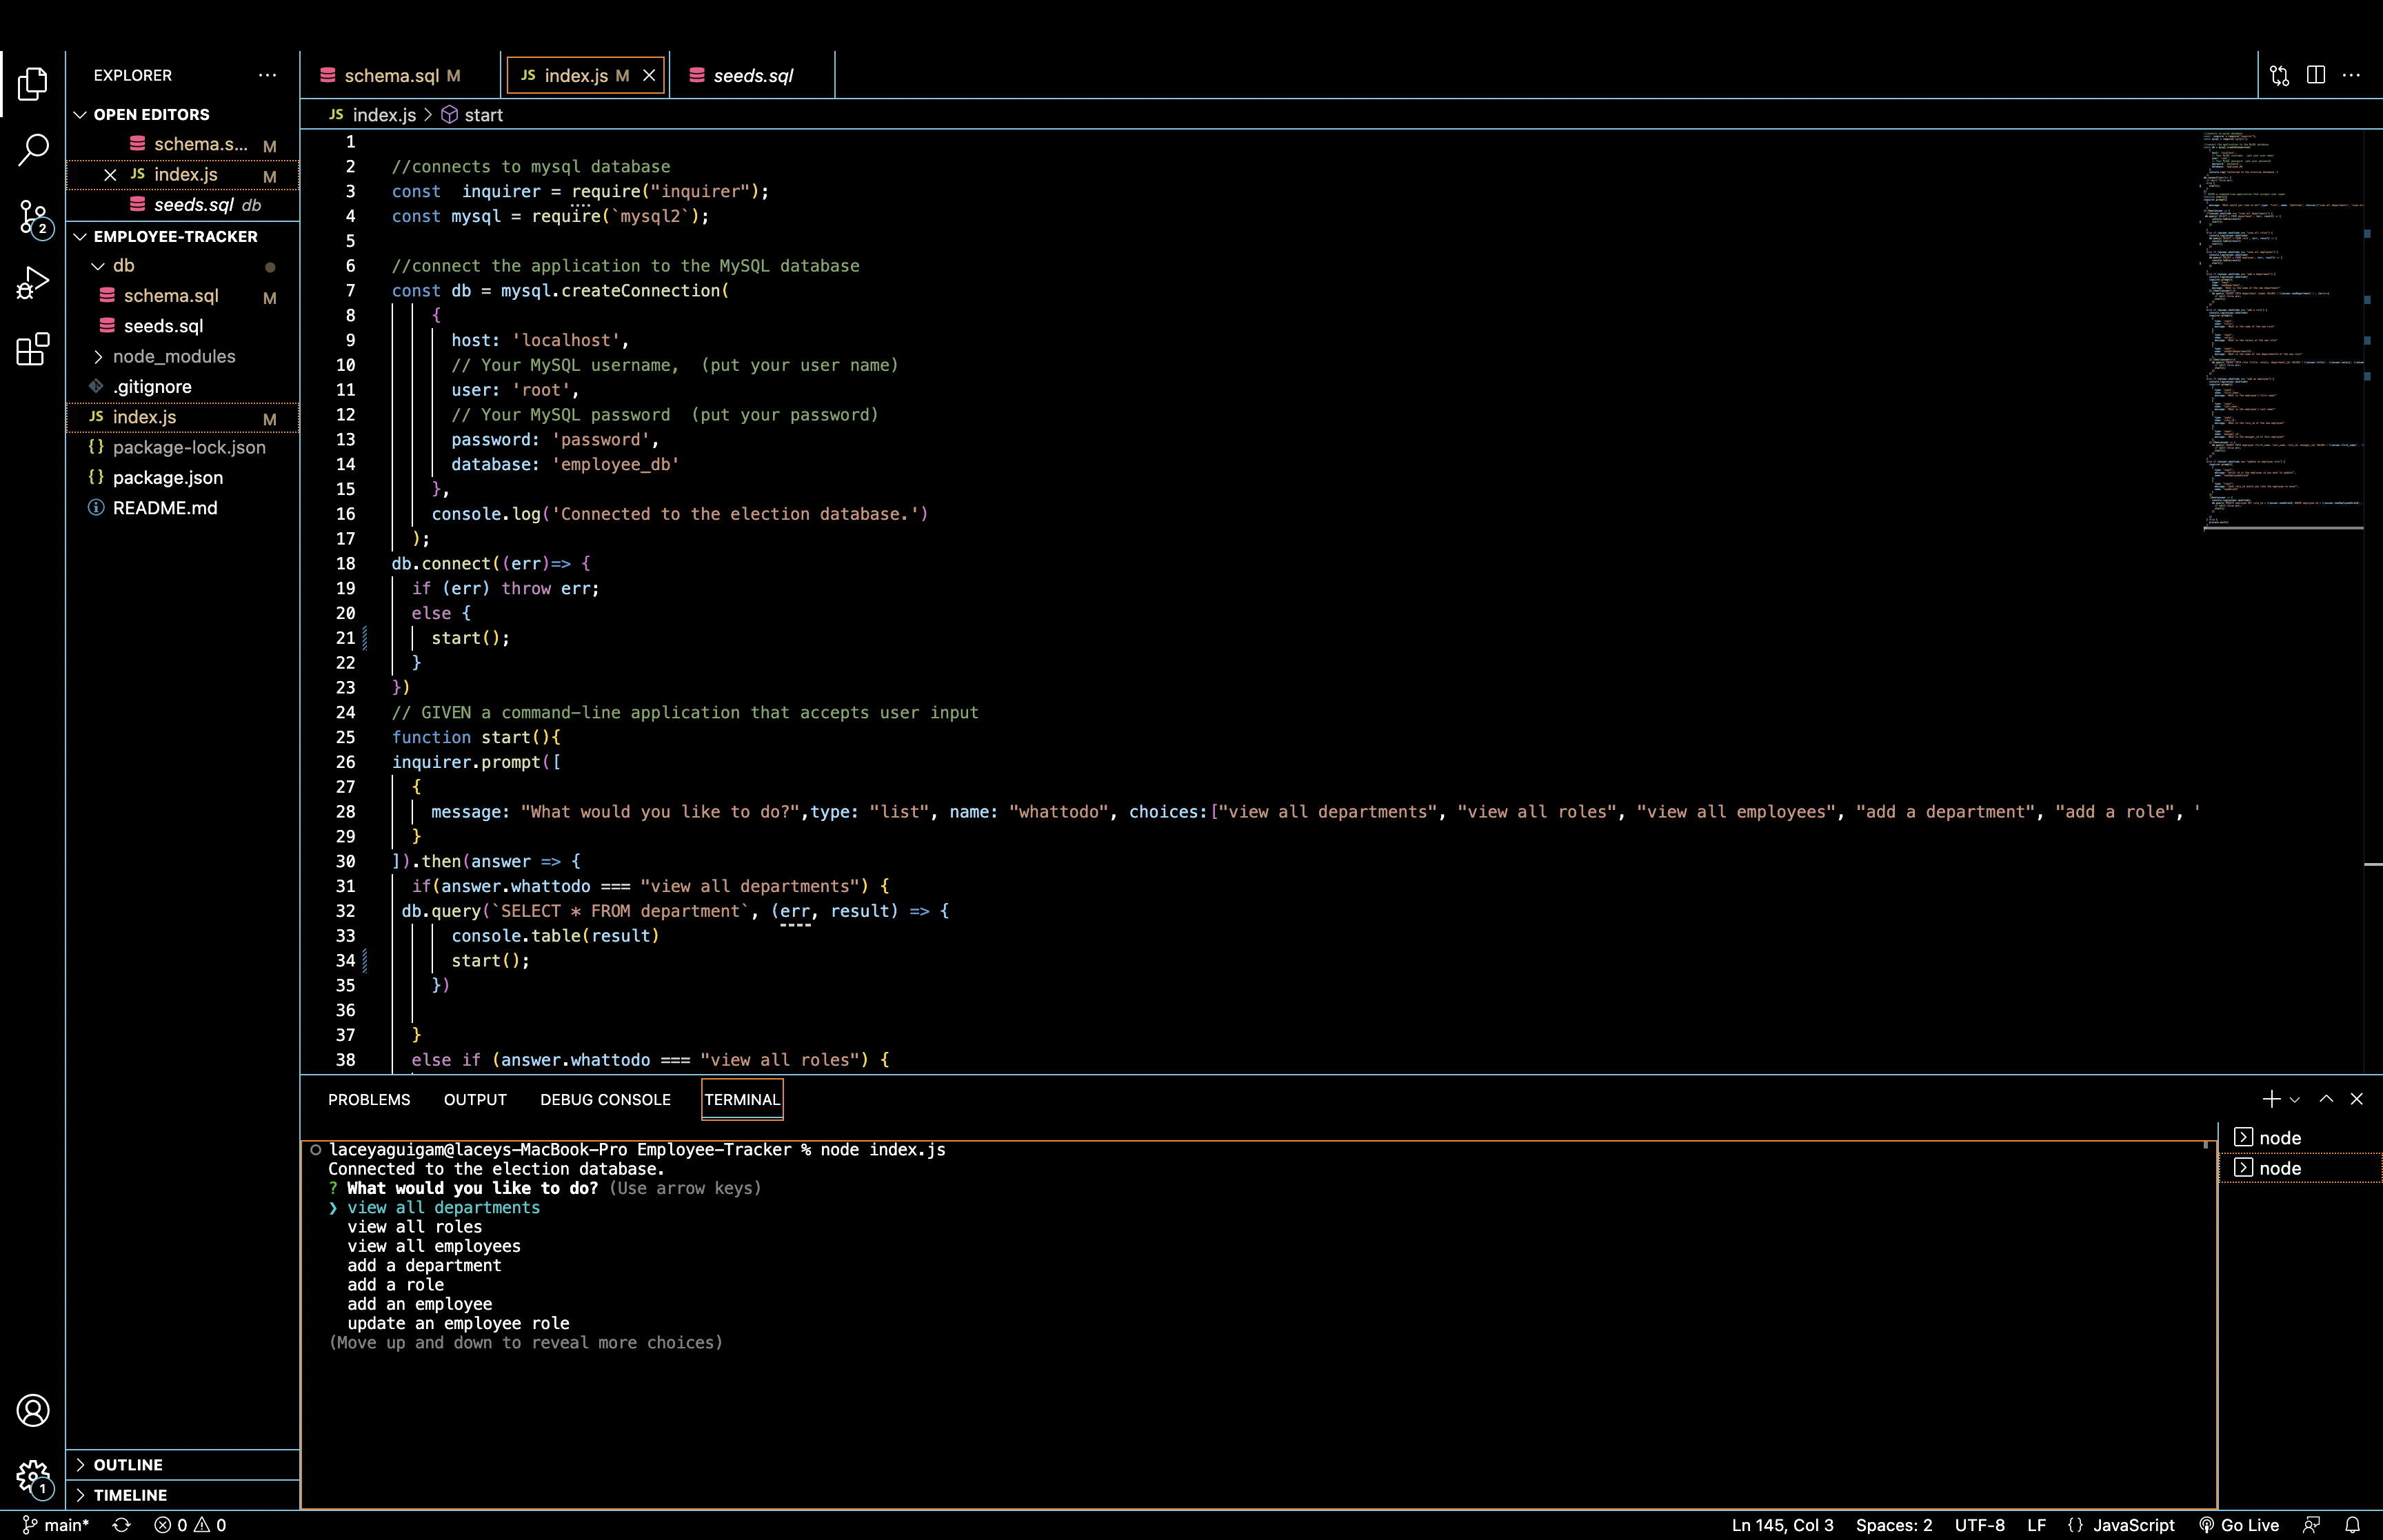The width and height of the screenshot is (2383, 1540).
Task: Close index.js in Open Editors list
Action: (x=110, y=175)
